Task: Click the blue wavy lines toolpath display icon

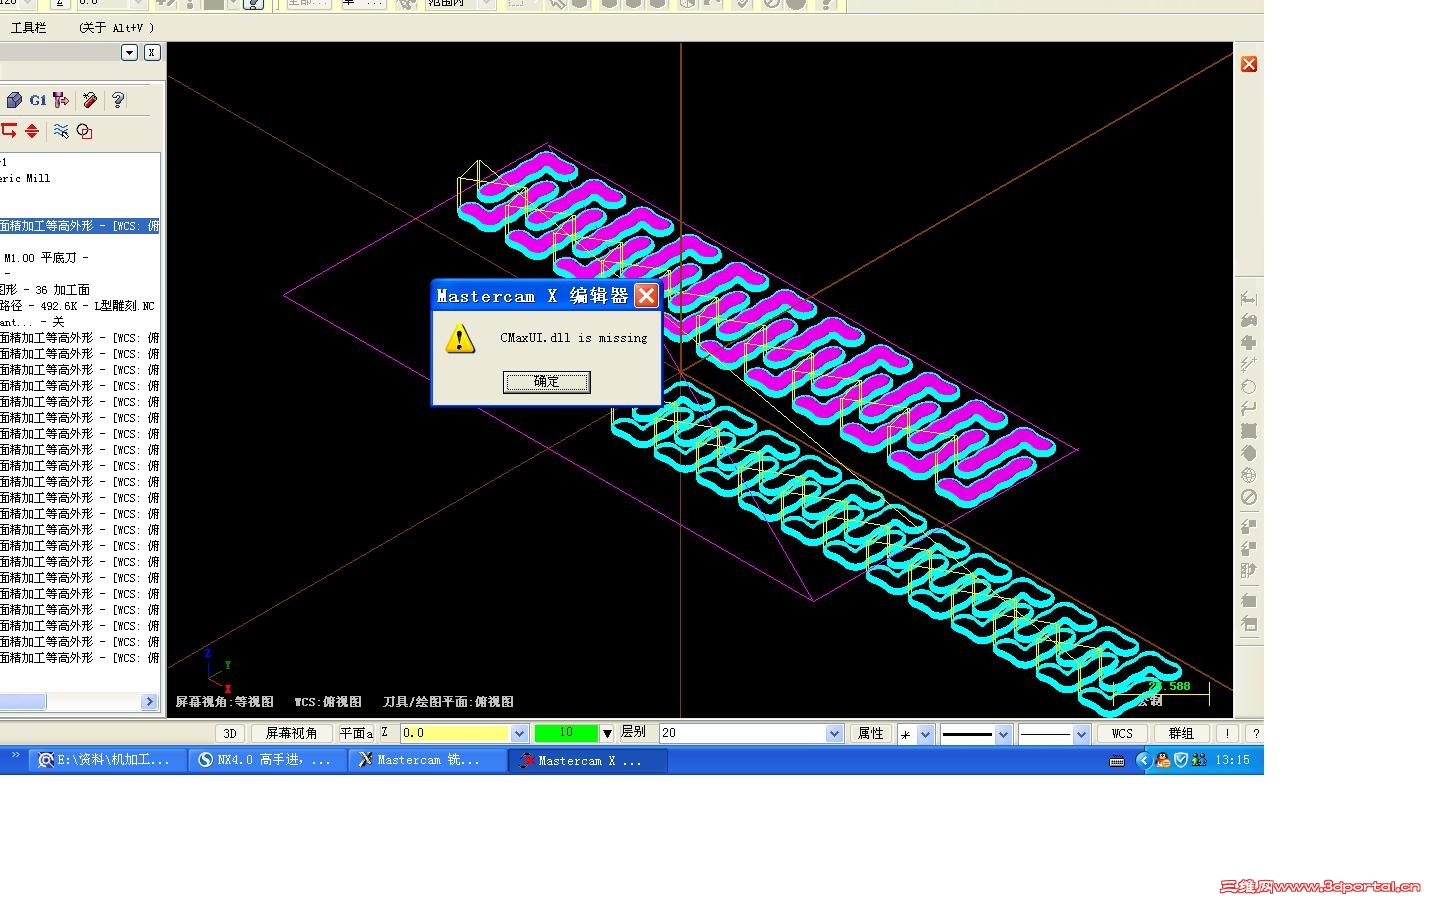Action: point(61,131)
